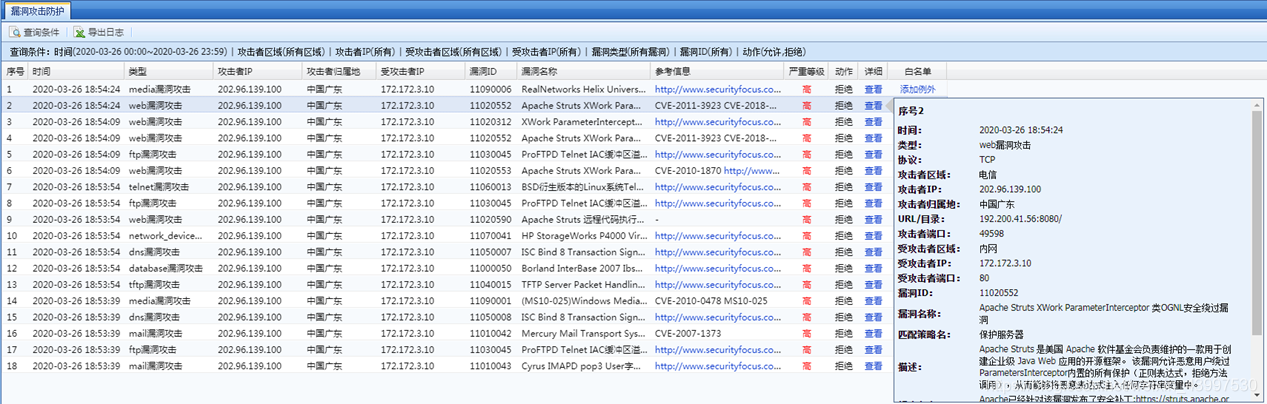Click the 漏洞ID column header

click(484, 72)
